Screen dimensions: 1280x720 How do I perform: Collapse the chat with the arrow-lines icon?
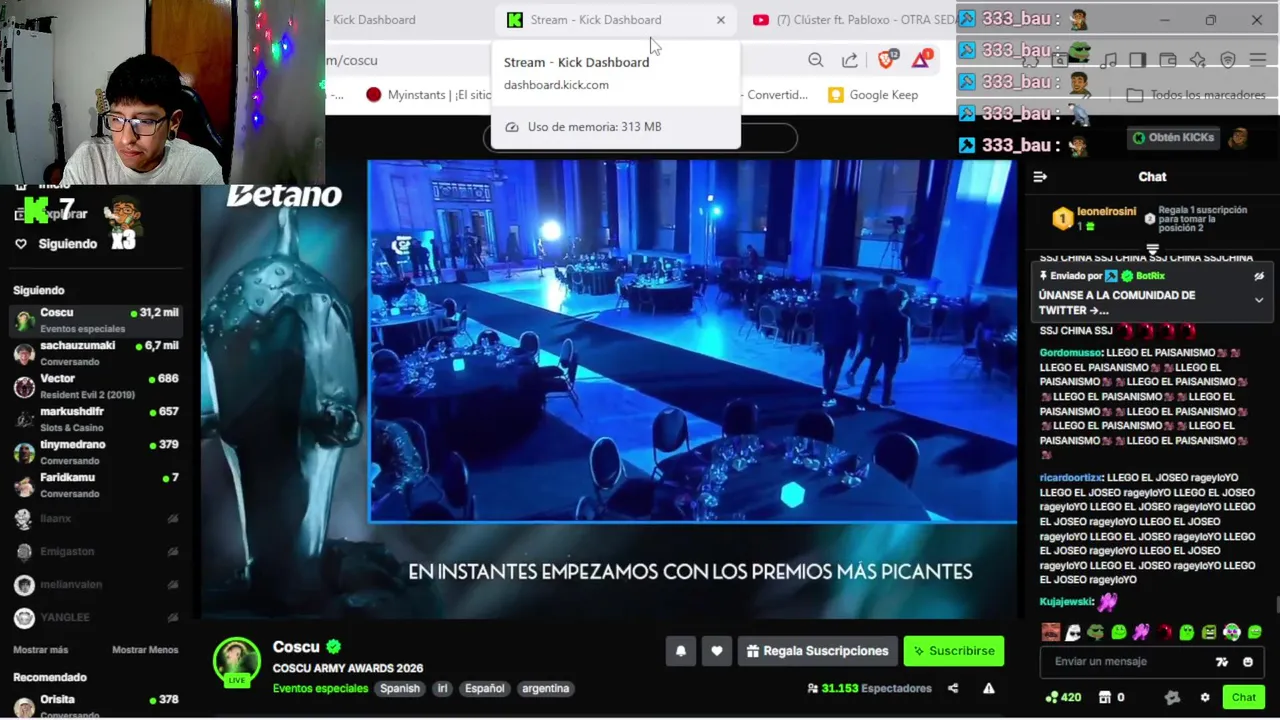pos(1040,177)
